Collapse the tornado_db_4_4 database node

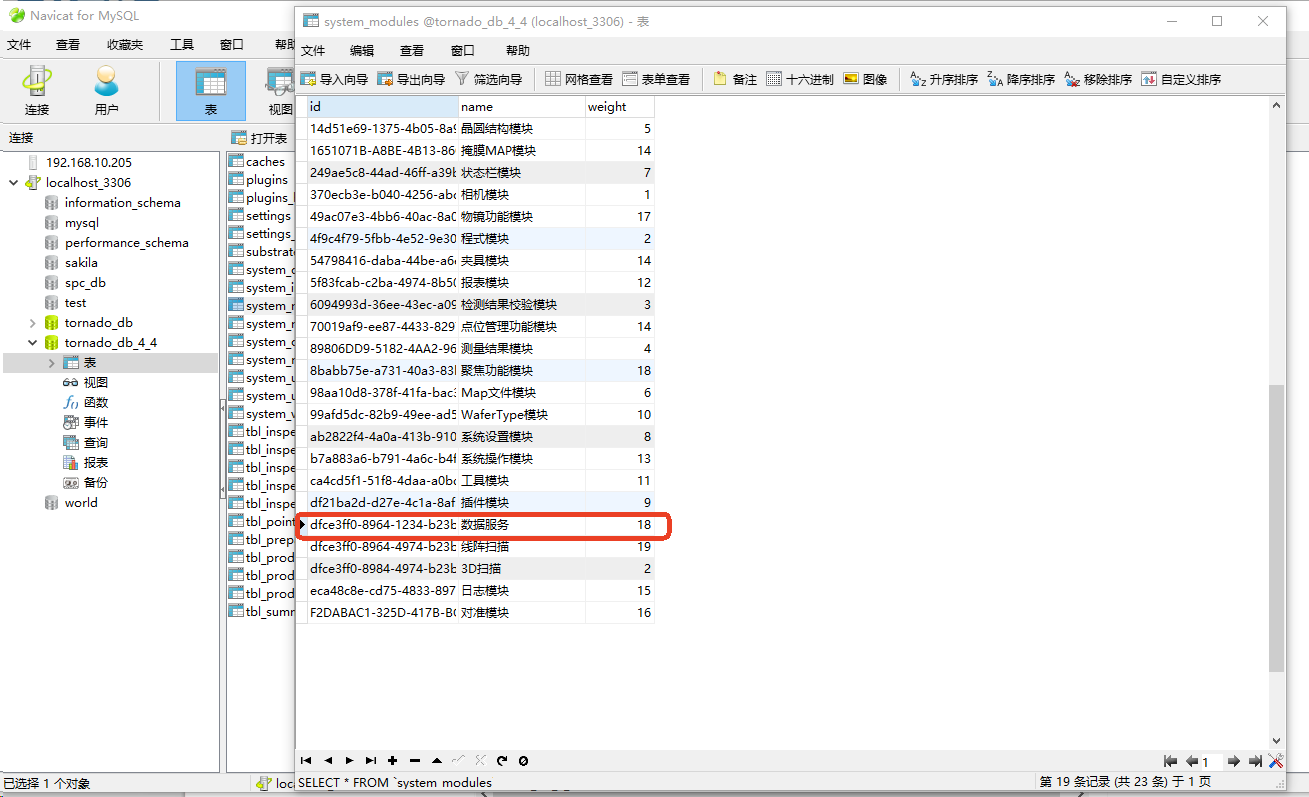tap(33, 343)
